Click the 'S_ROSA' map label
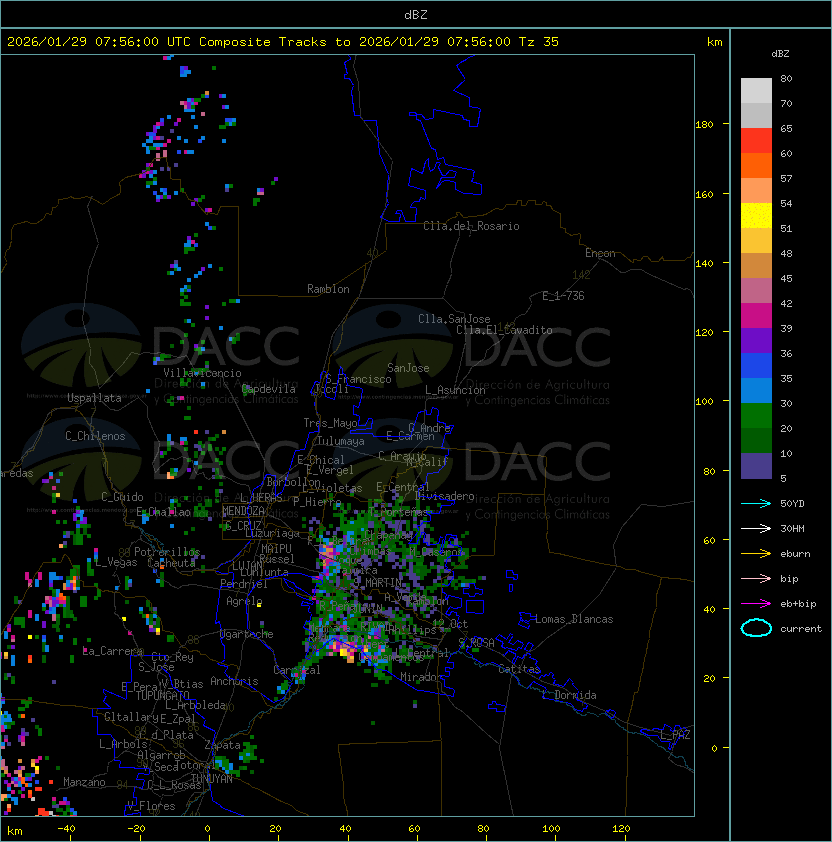 click(x=476, y=643)
